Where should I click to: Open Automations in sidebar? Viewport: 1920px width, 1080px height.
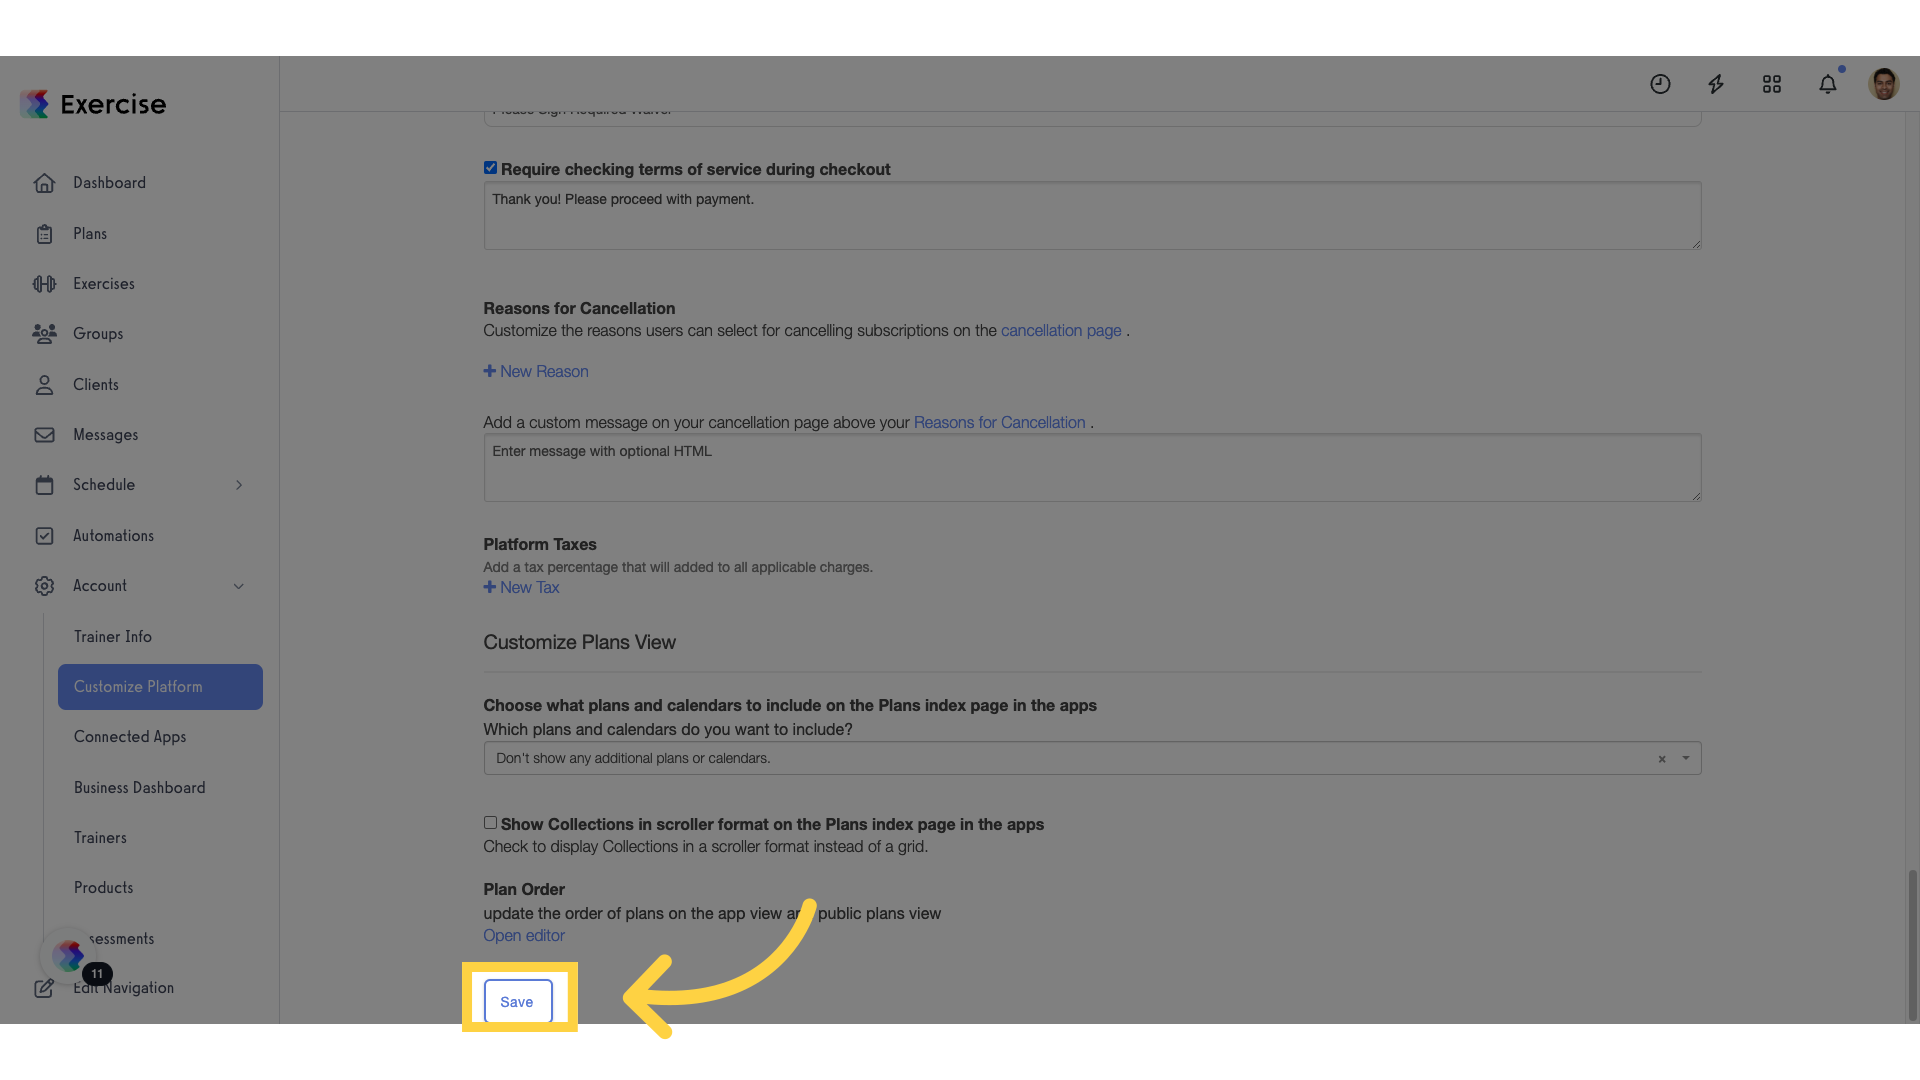(x=114, y=536)
